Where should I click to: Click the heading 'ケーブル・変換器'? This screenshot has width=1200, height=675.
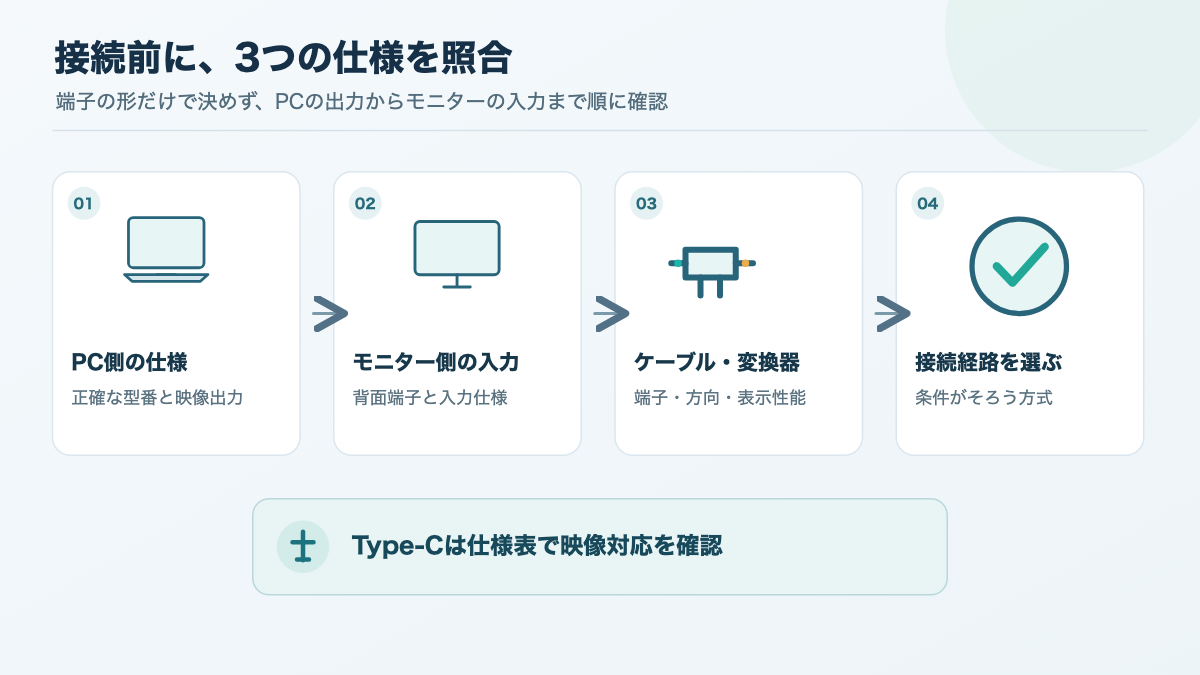(x=717, y=362)
